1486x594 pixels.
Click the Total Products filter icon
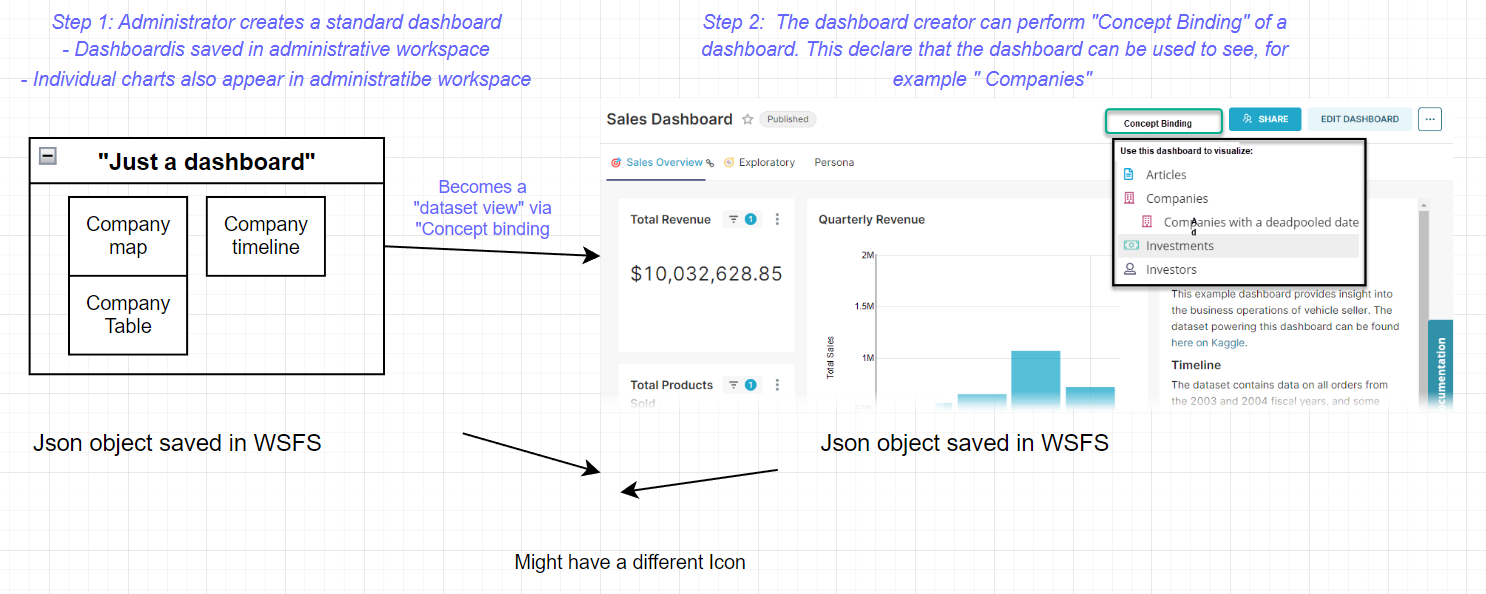point(733,385)
